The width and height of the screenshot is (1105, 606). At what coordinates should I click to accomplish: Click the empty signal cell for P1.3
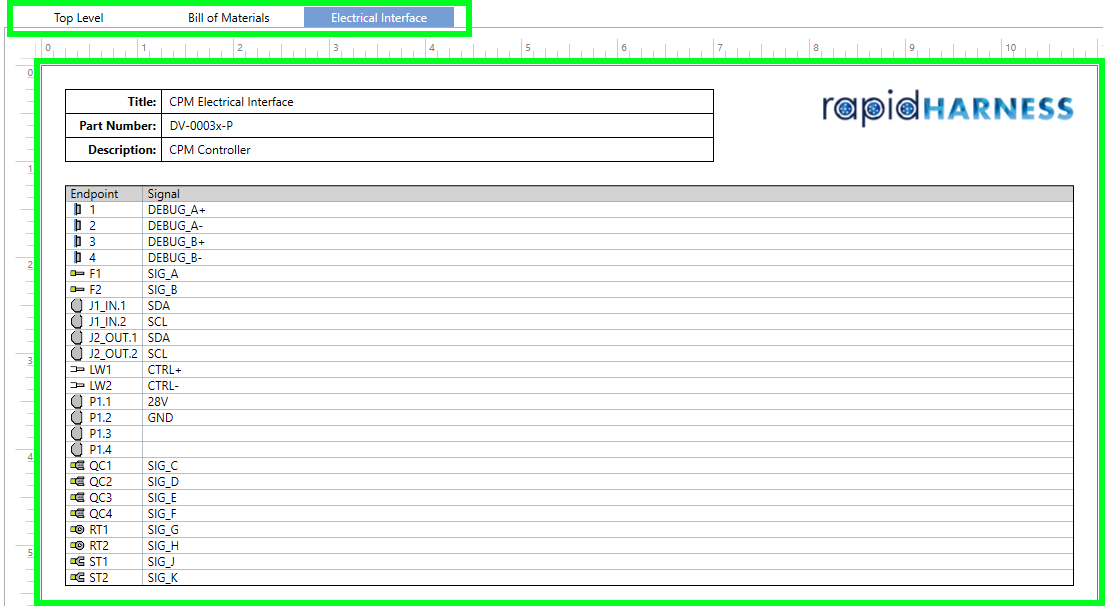click(607, 434)
